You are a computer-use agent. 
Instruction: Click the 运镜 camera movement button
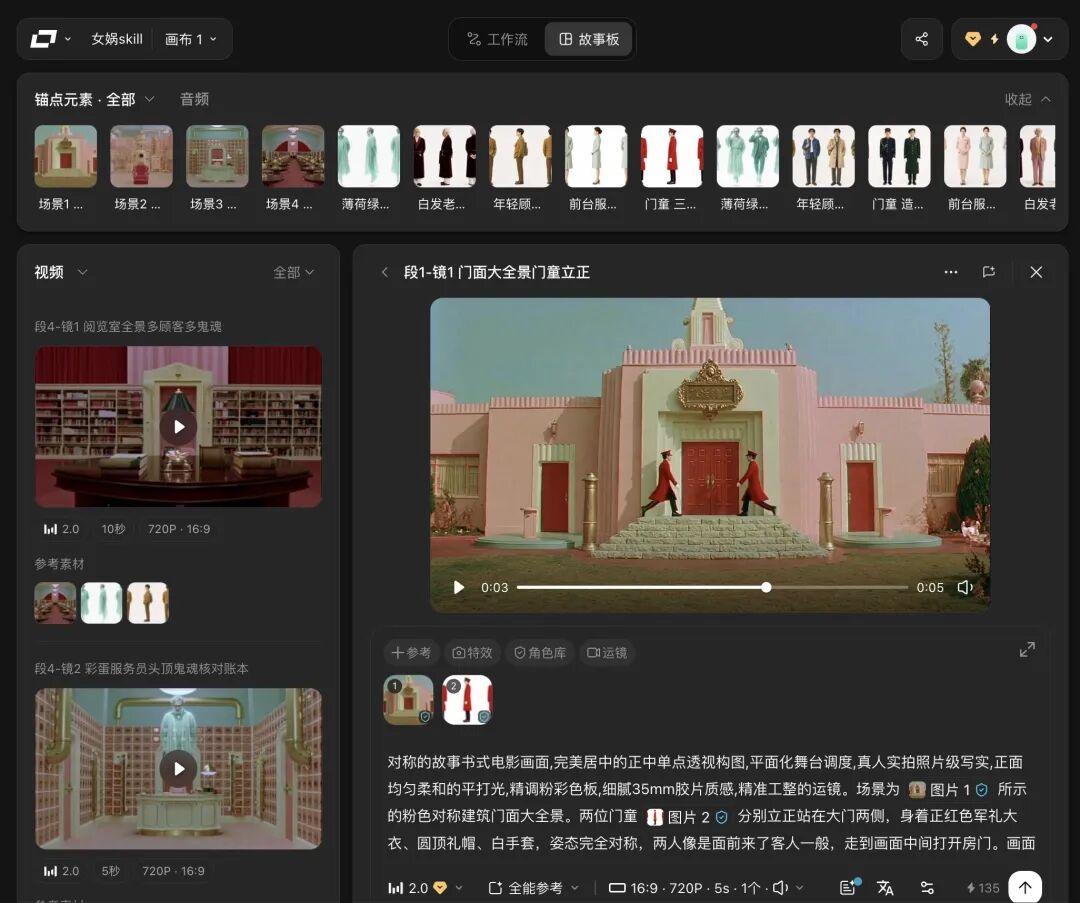607,652
